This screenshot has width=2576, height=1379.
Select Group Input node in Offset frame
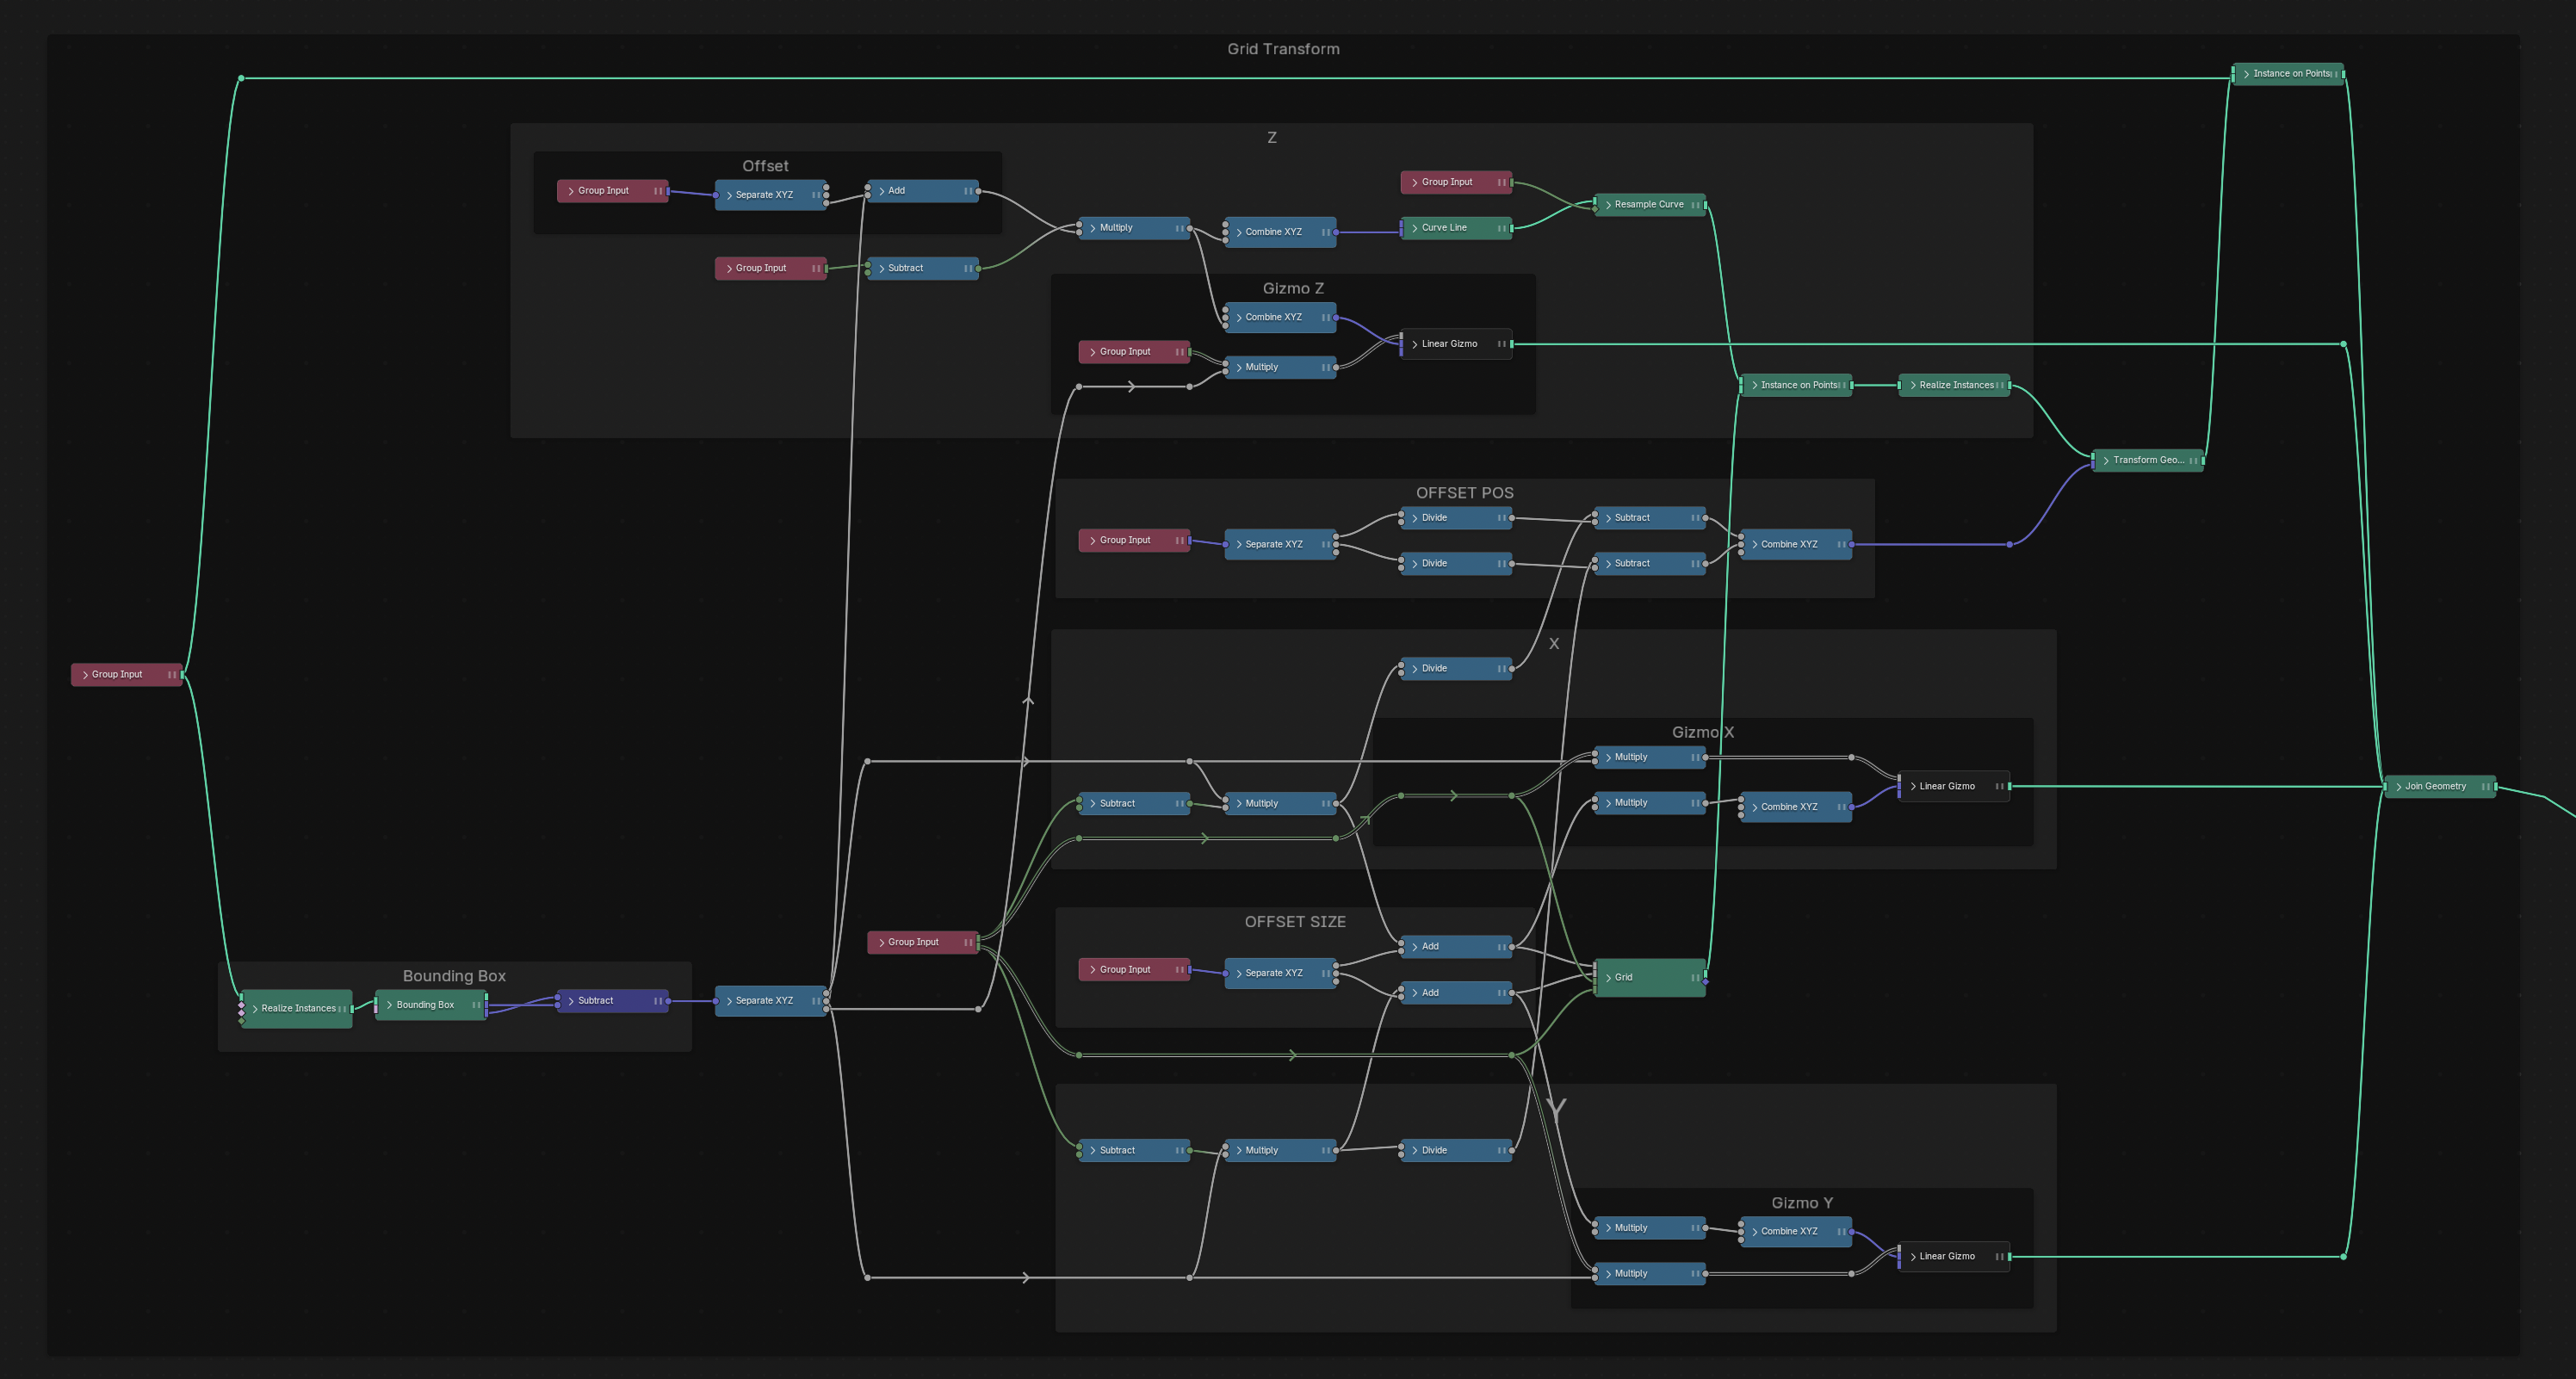[612, 191]
